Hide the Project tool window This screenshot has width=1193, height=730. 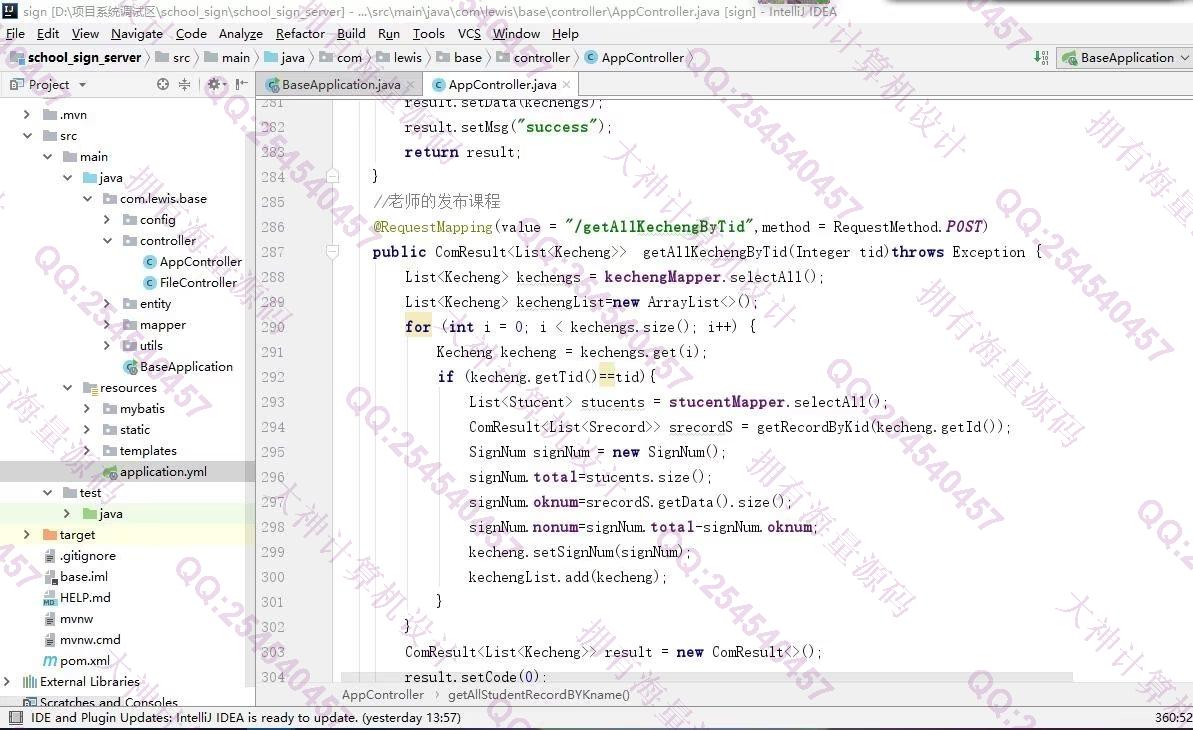[241, 84]
